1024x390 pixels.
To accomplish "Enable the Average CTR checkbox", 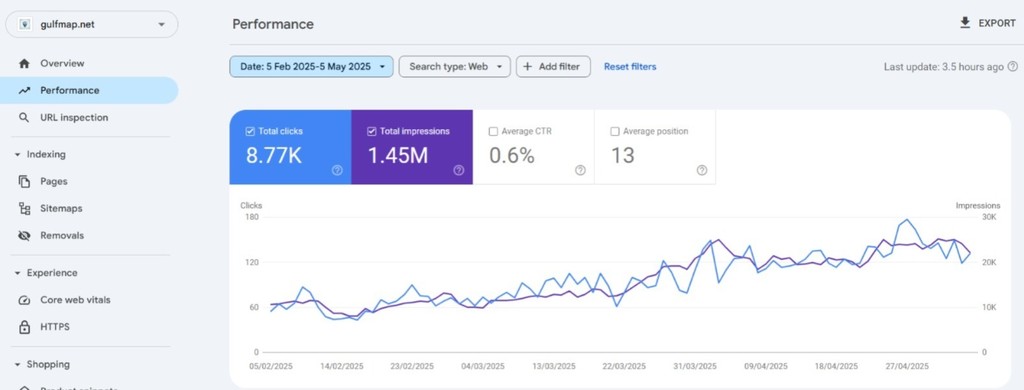I will (493, 131).
